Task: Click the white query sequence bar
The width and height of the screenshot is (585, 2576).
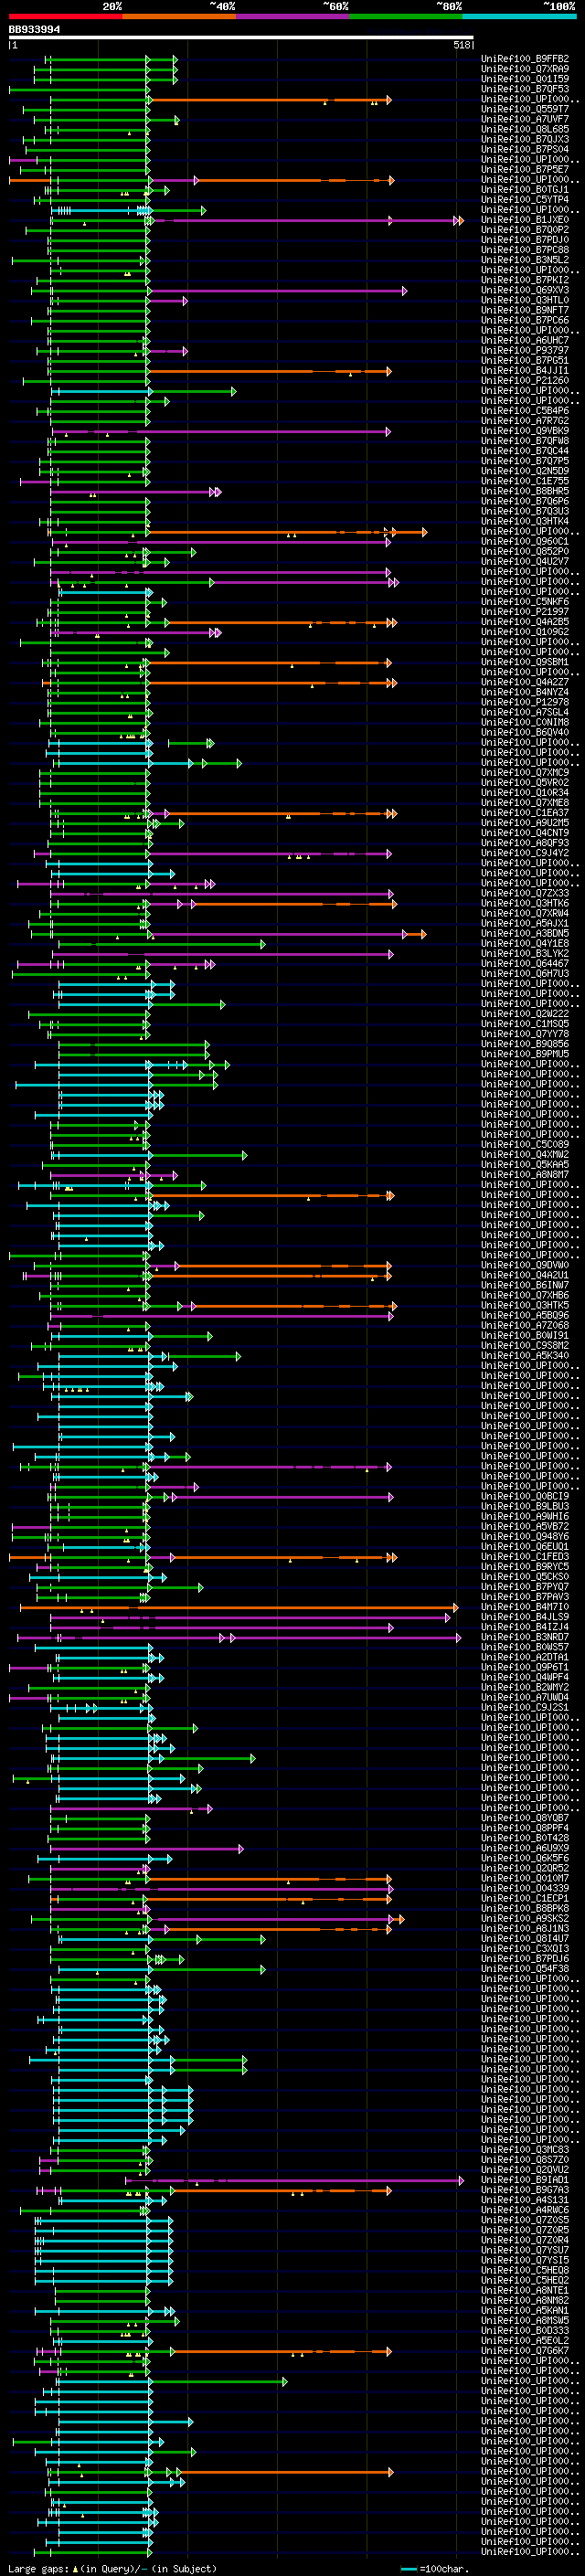Action: pyautogui.click(x=241, y=38)
